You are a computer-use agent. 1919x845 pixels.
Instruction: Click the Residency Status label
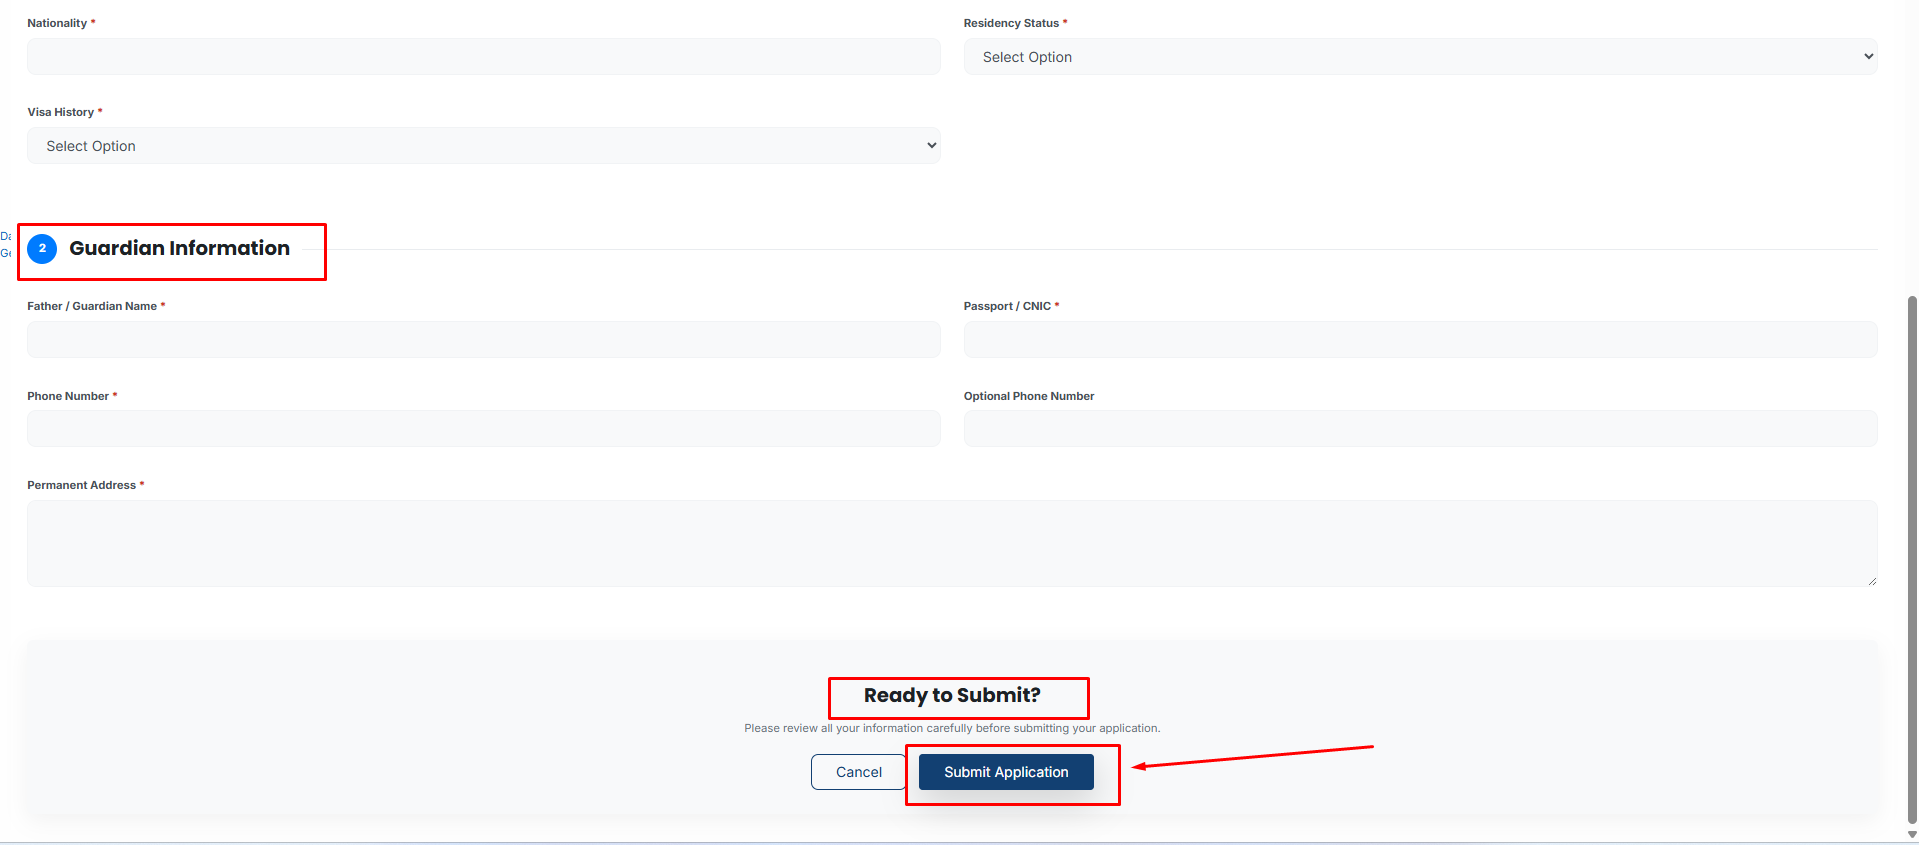1011,23
